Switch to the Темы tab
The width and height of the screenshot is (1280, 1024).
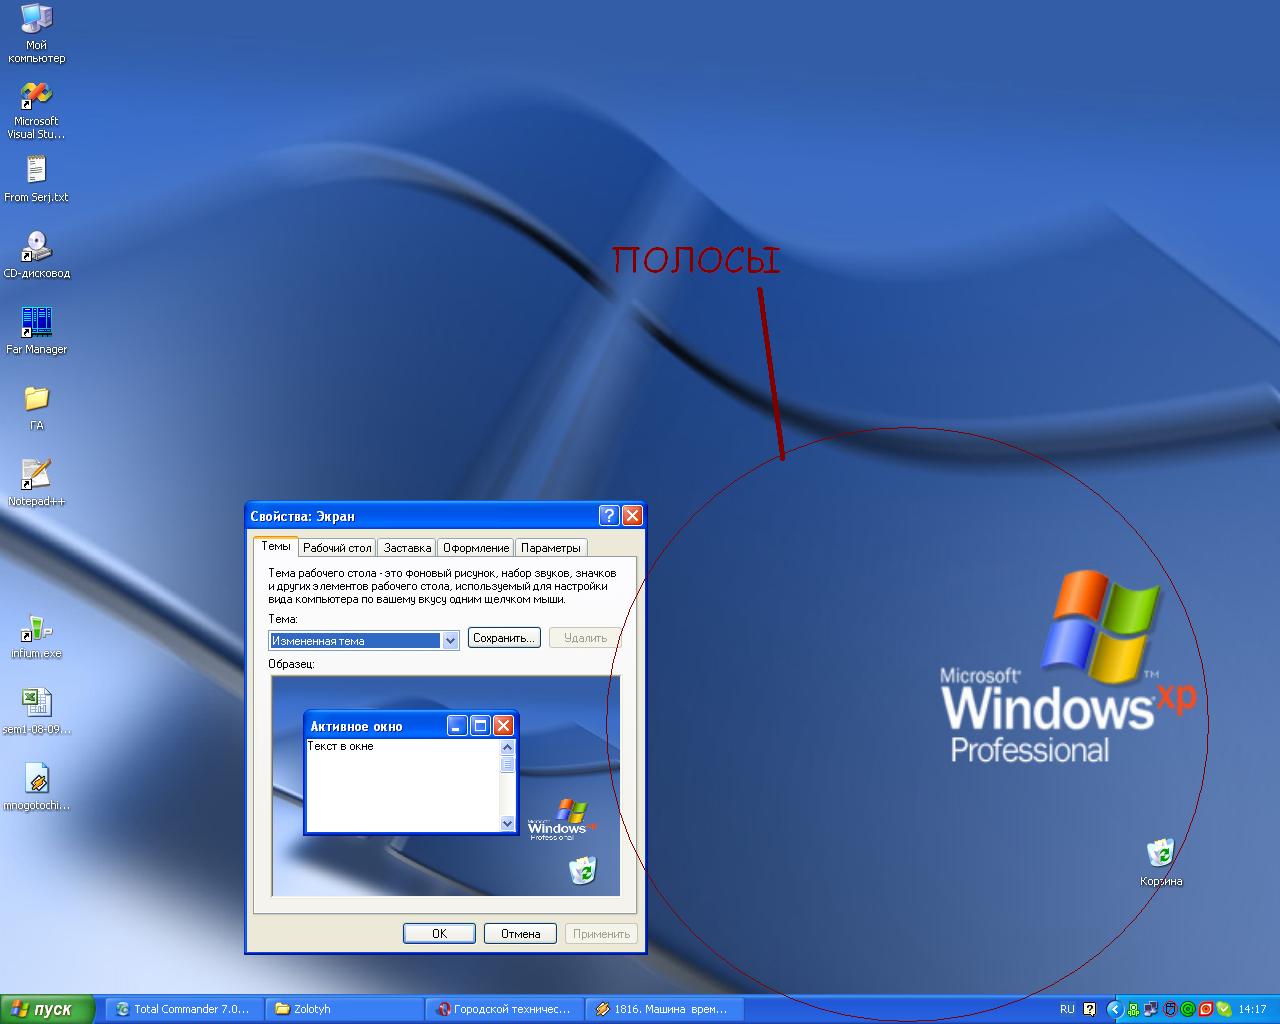pos(276,546)
